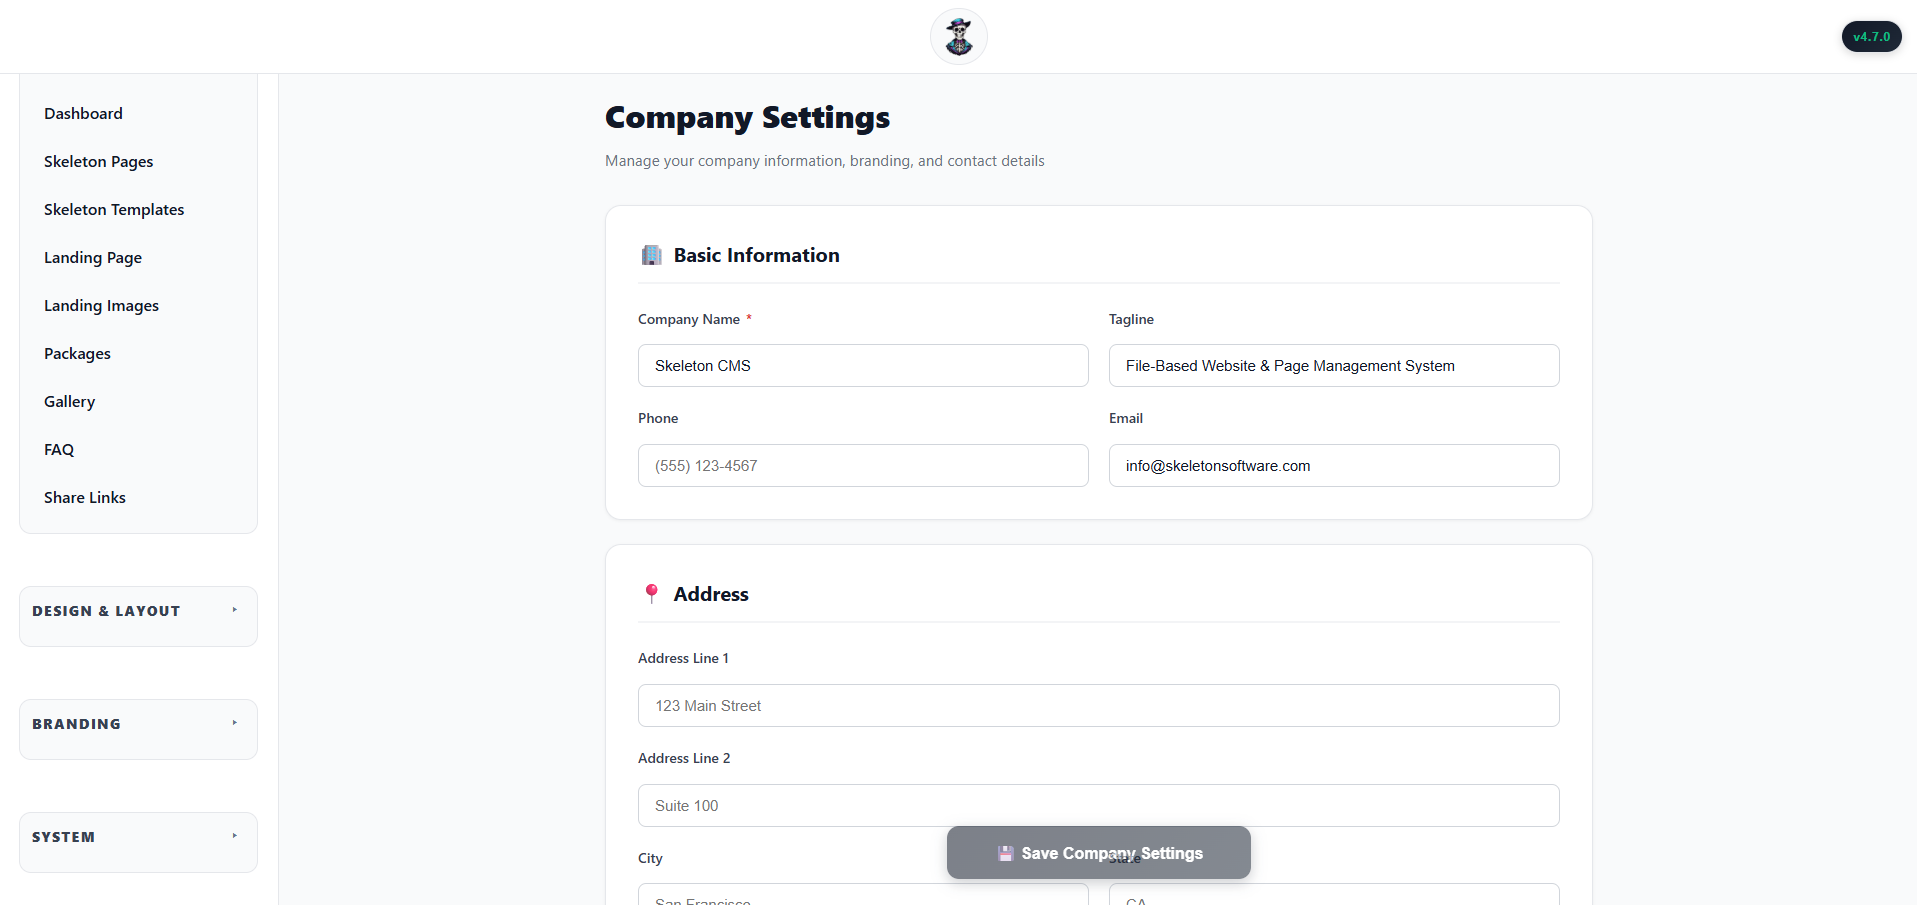Viewport: 1917px width, 905px height.
Task: Click the building icon beside Basic Information
Action: point(651,255)
